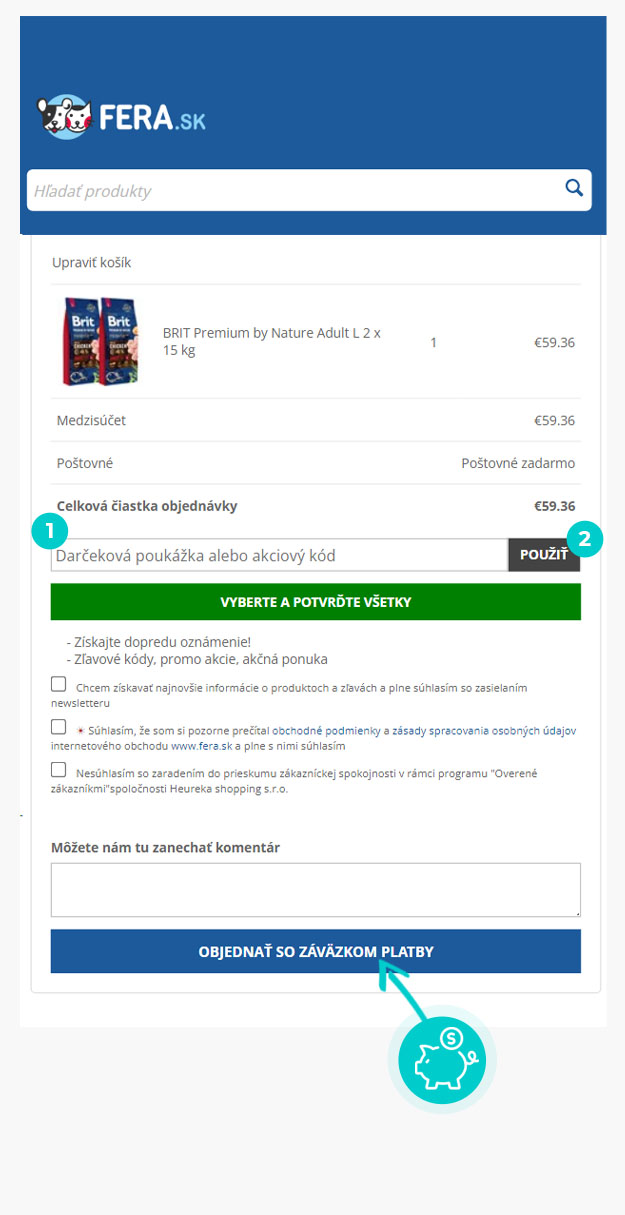This screenshot has width=625, height=1215.
Task: Click the piggy bank savings icon
Action: [442, 1061]
